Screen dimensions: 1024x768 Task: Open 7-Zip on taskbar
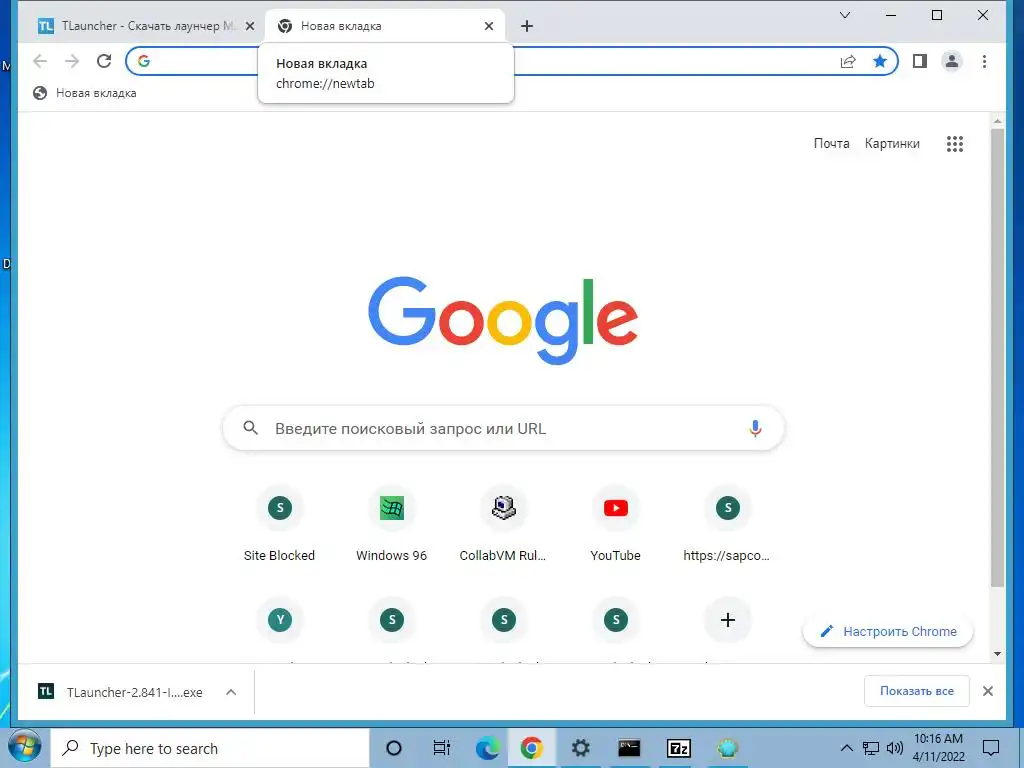[679, 748]
